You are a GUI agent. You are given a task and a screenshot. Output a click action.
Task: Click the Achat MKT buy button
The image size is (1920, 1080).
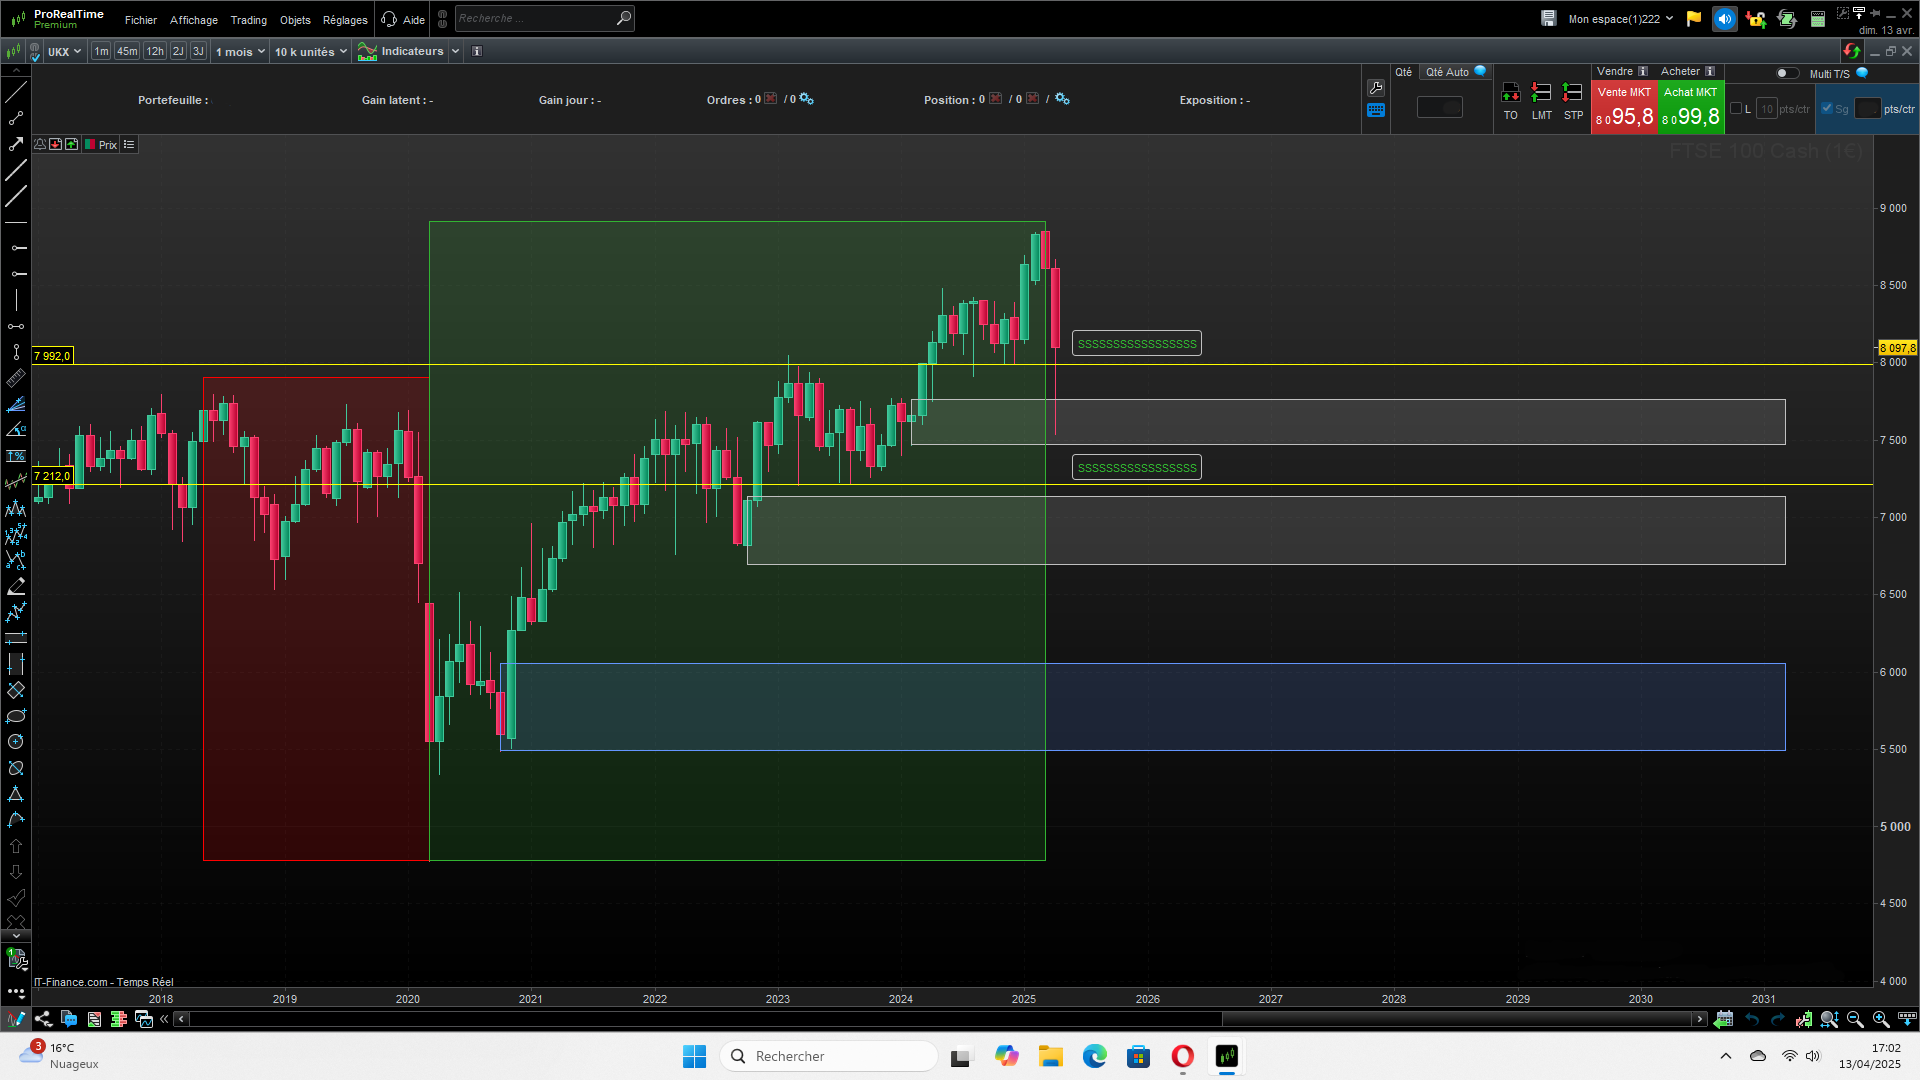[x=1690, y=108]
